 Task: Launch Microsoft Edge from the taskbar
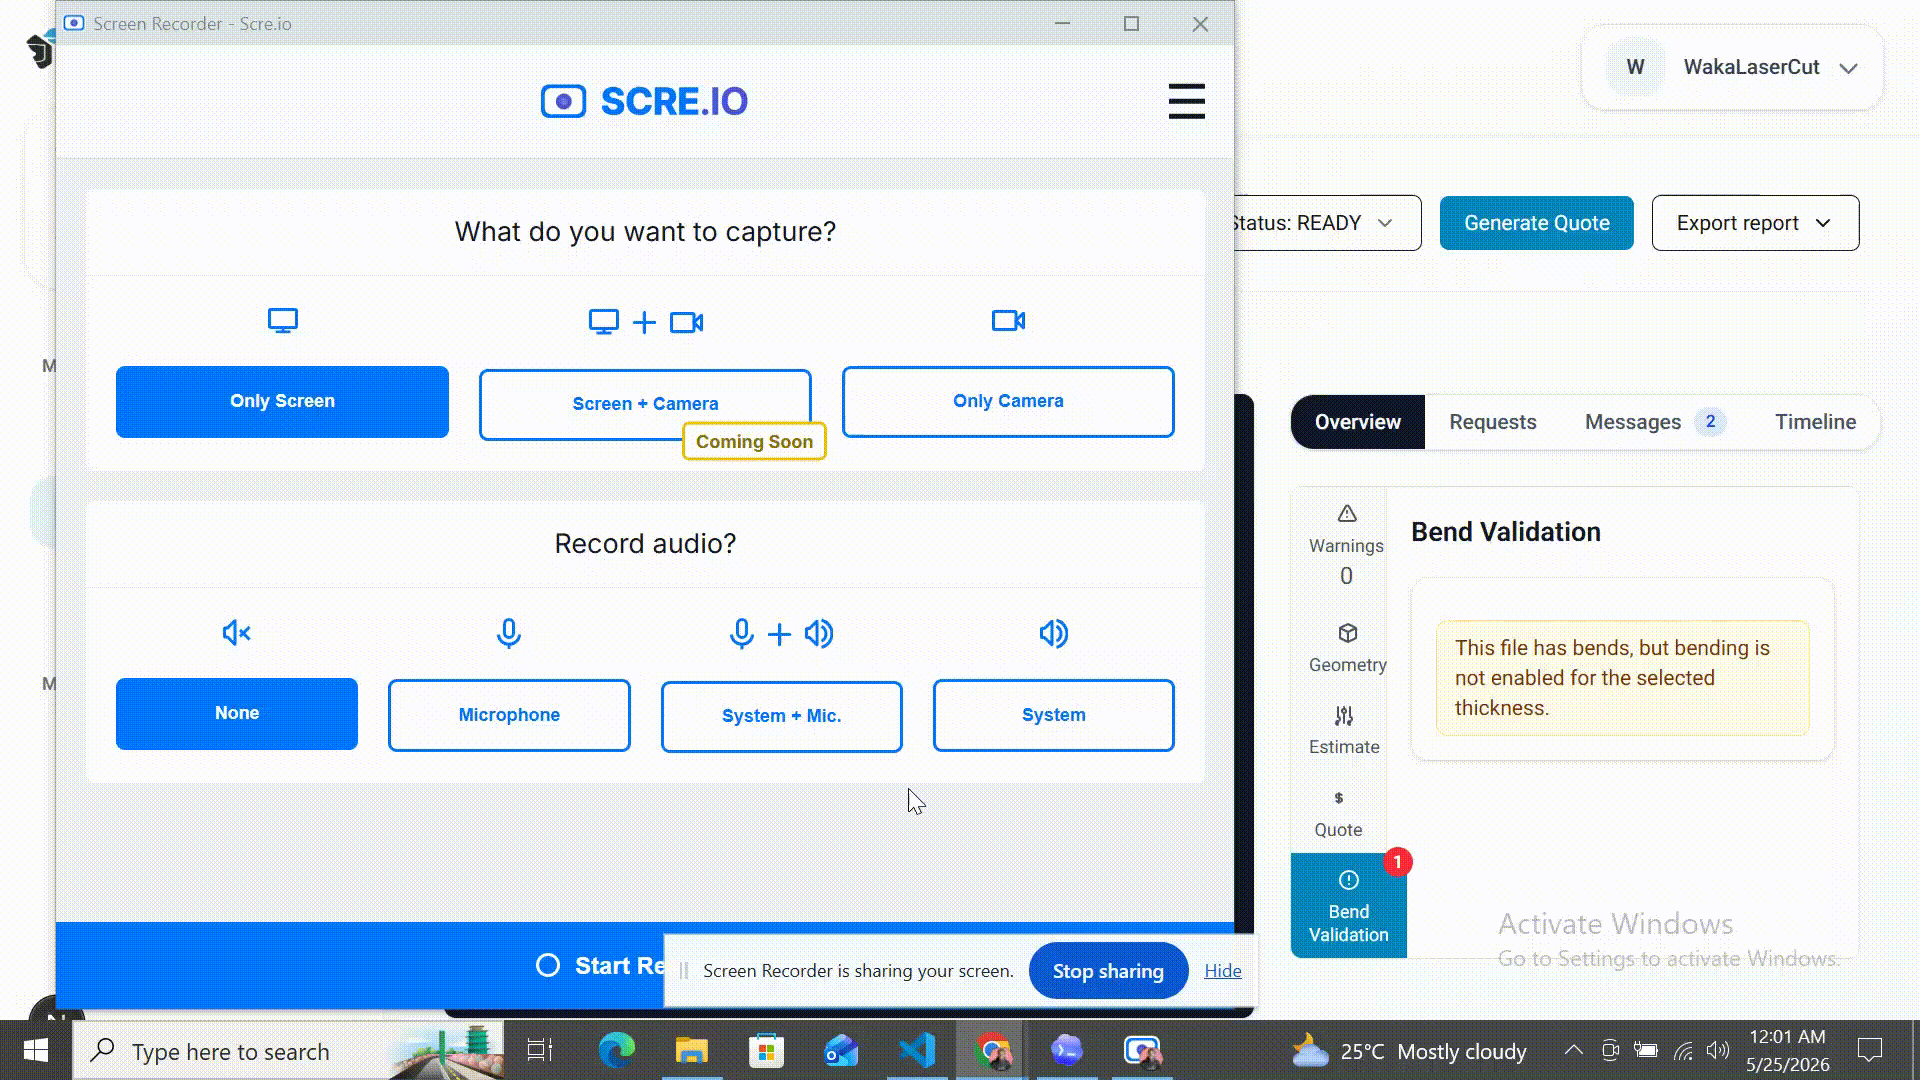[616, 1051]
